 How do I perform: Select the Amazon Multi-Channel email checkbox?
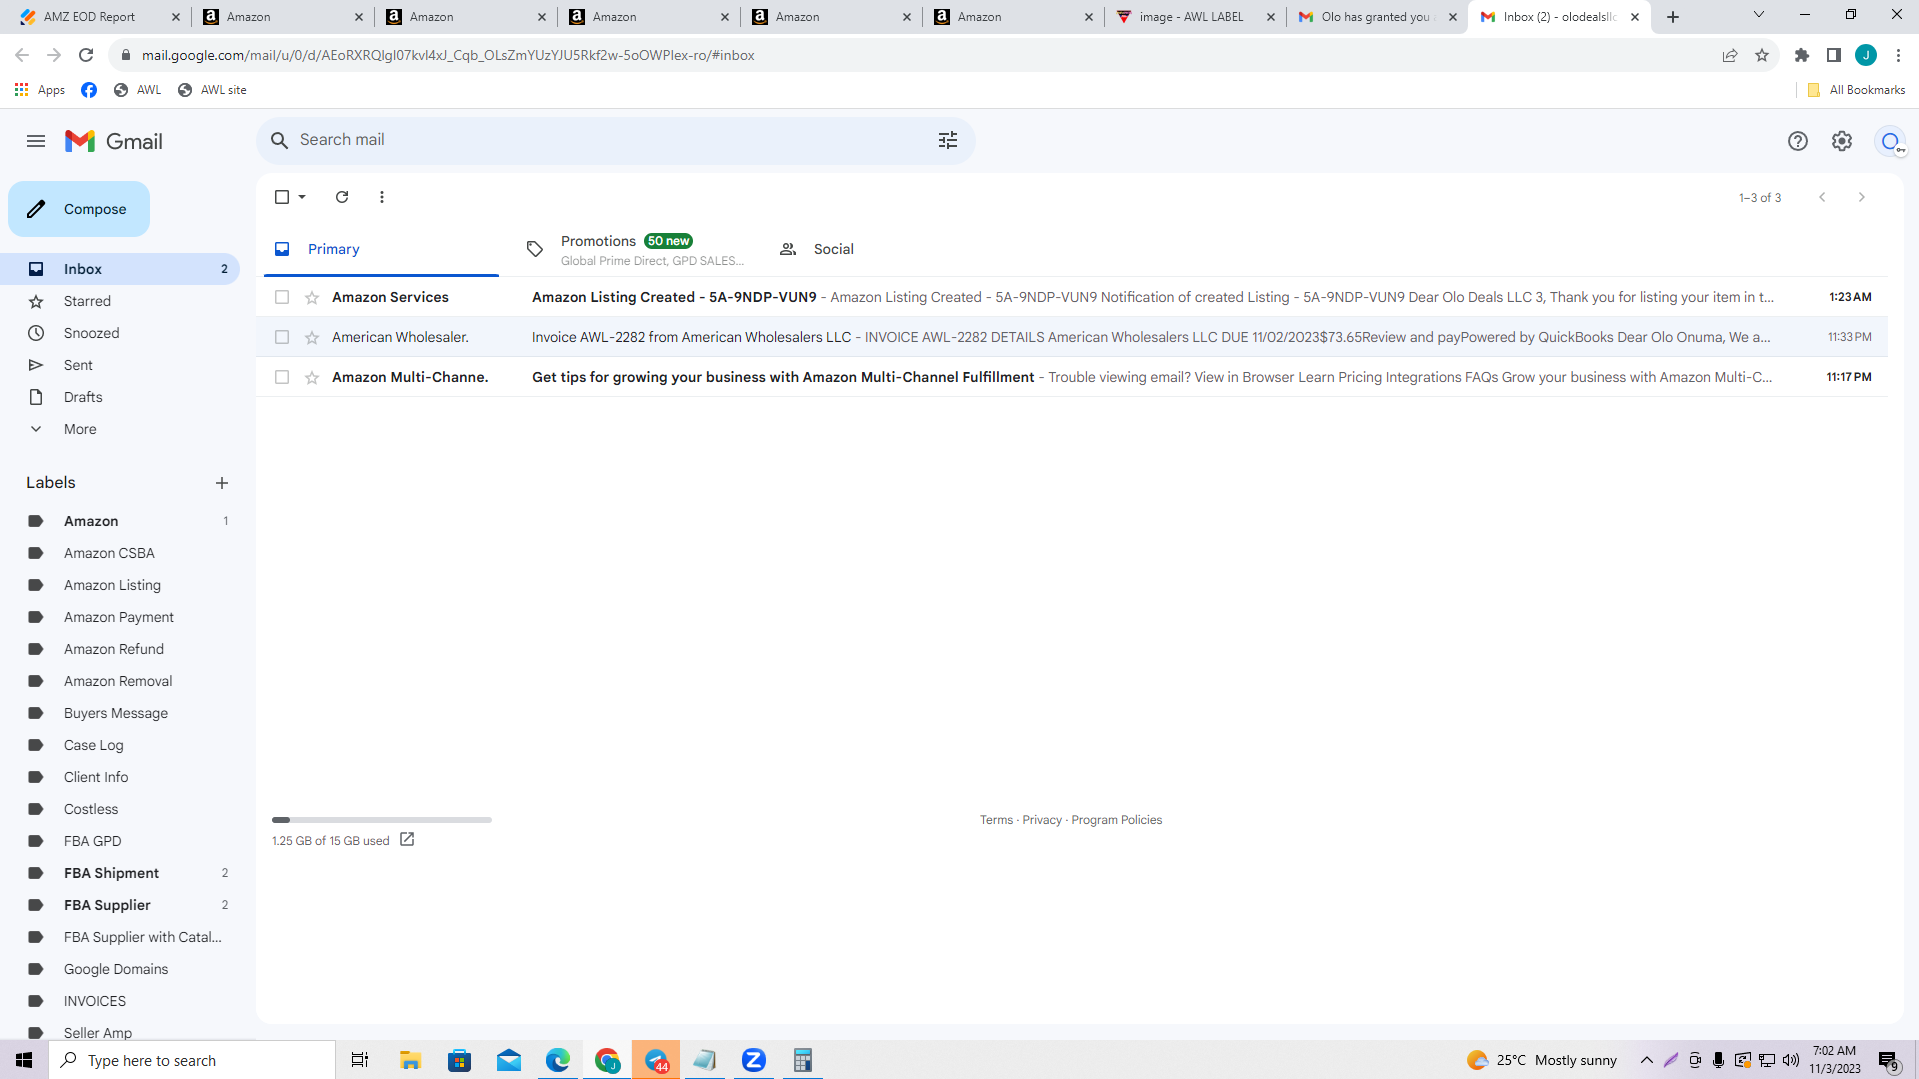[x=282, y=377]
